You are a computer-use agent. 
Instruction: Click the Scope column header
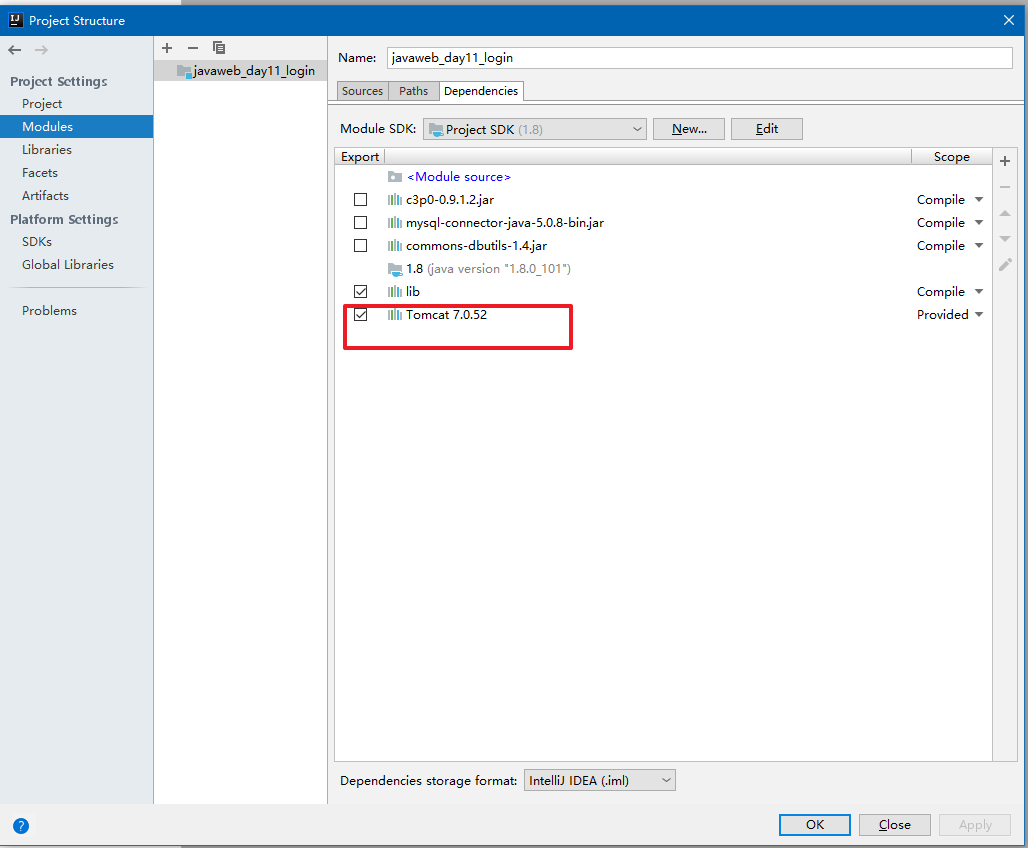click(x=951, y=157)
